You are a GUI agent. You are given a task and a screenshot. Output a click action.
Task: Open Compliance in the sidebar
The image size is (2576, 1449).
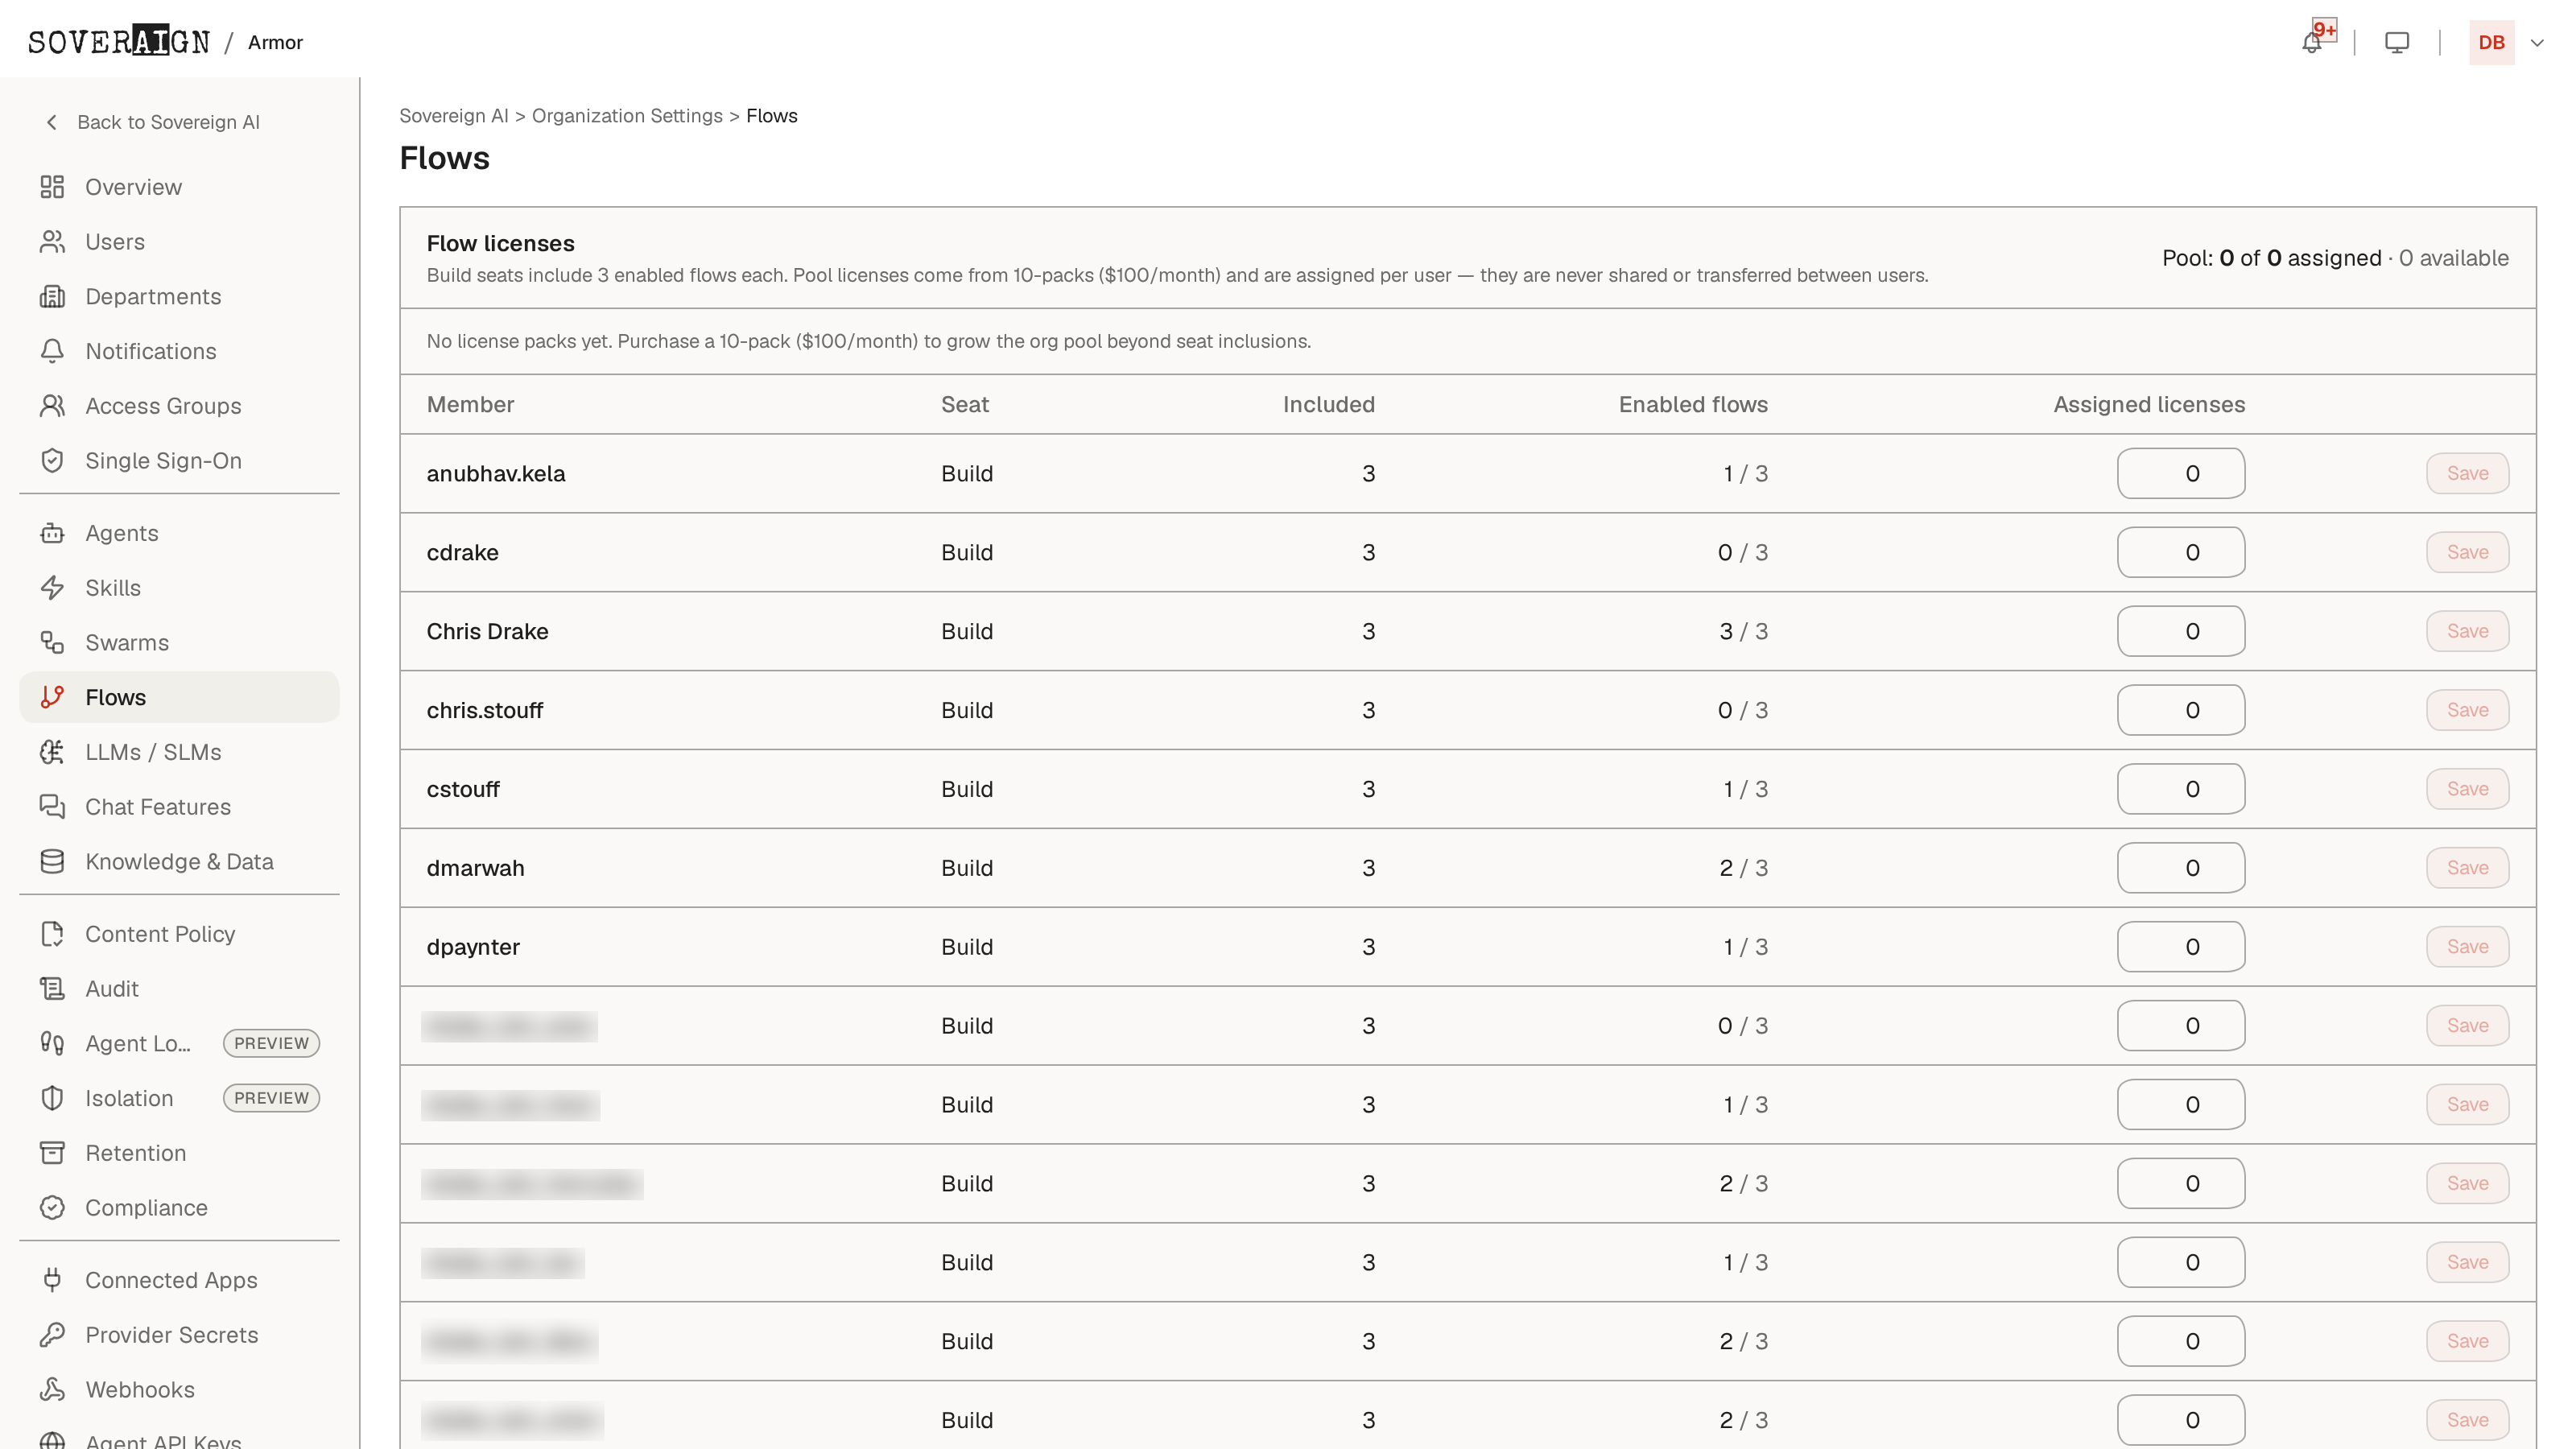point(179,1208)
